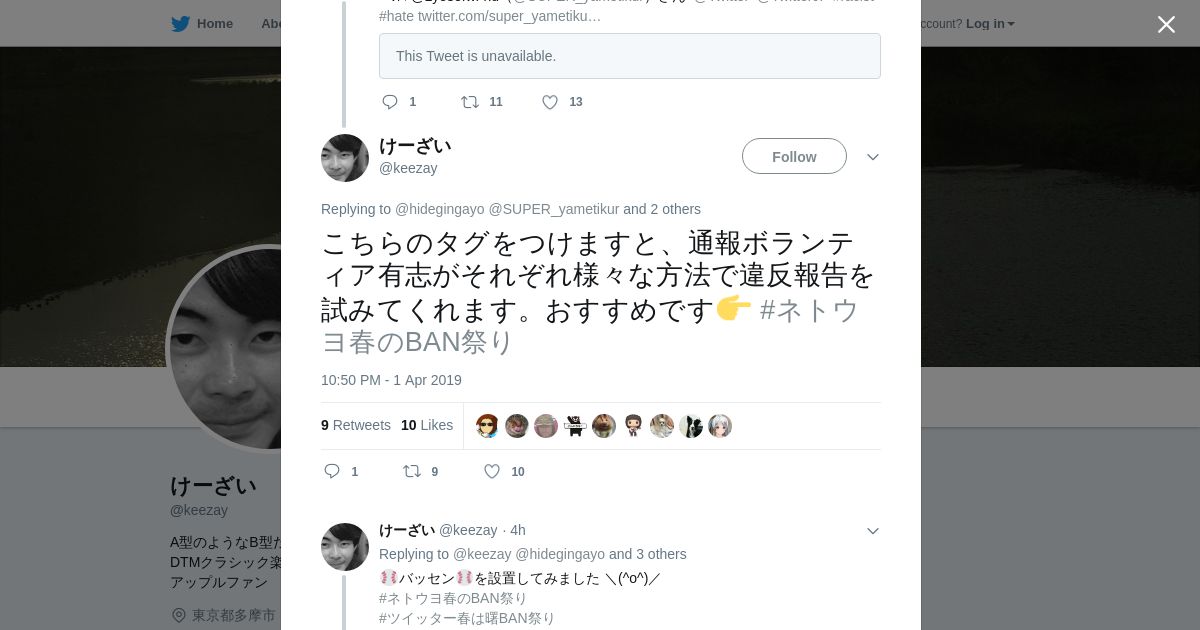This screenshot has width=1200, height=630.
Task: Open the Log in dropdown
Action: [x=990, y=24]
